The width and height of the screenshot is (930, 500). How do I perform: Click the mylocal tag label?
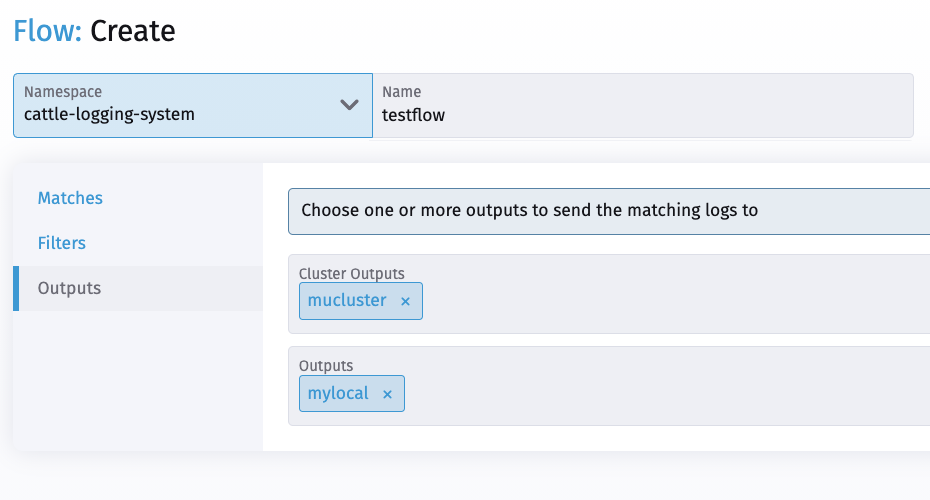[x=338, y=393]
